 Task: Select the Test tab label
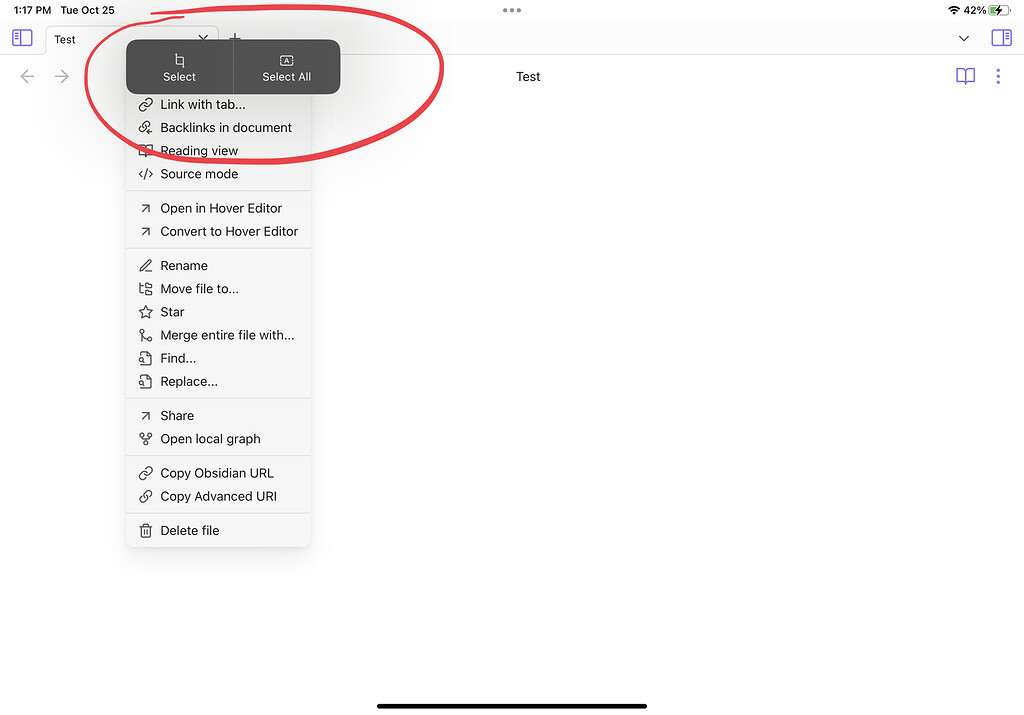click(x=66, y=39)
